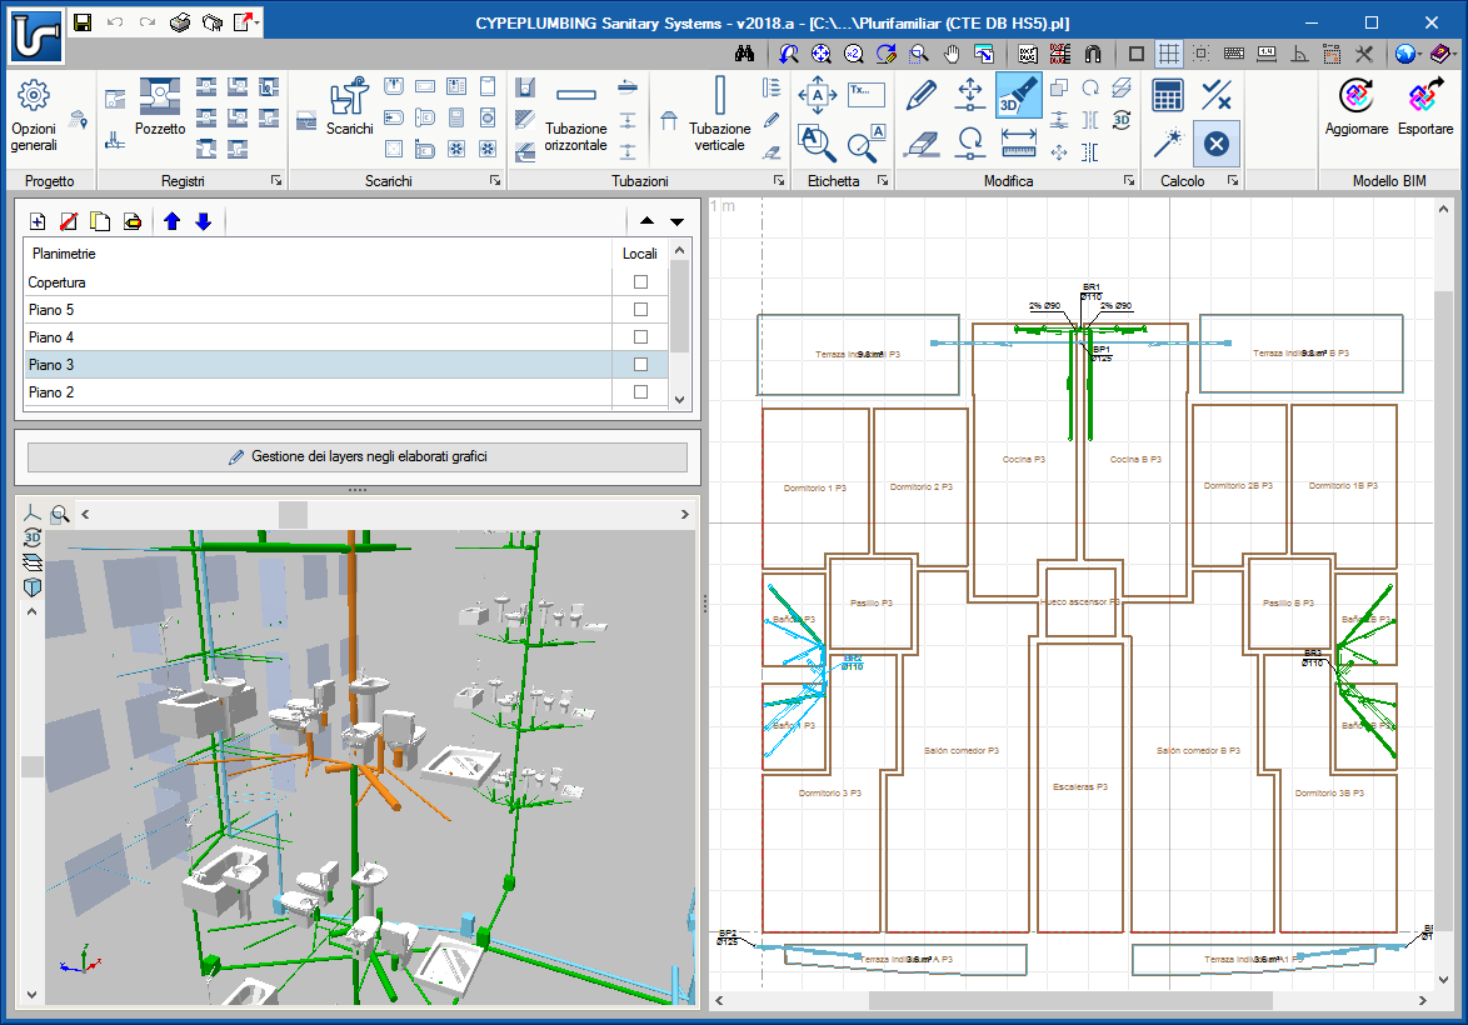Click the floor list vertical scrollbar
This screenshot has height=1025, width=1468.
[680, 325]
